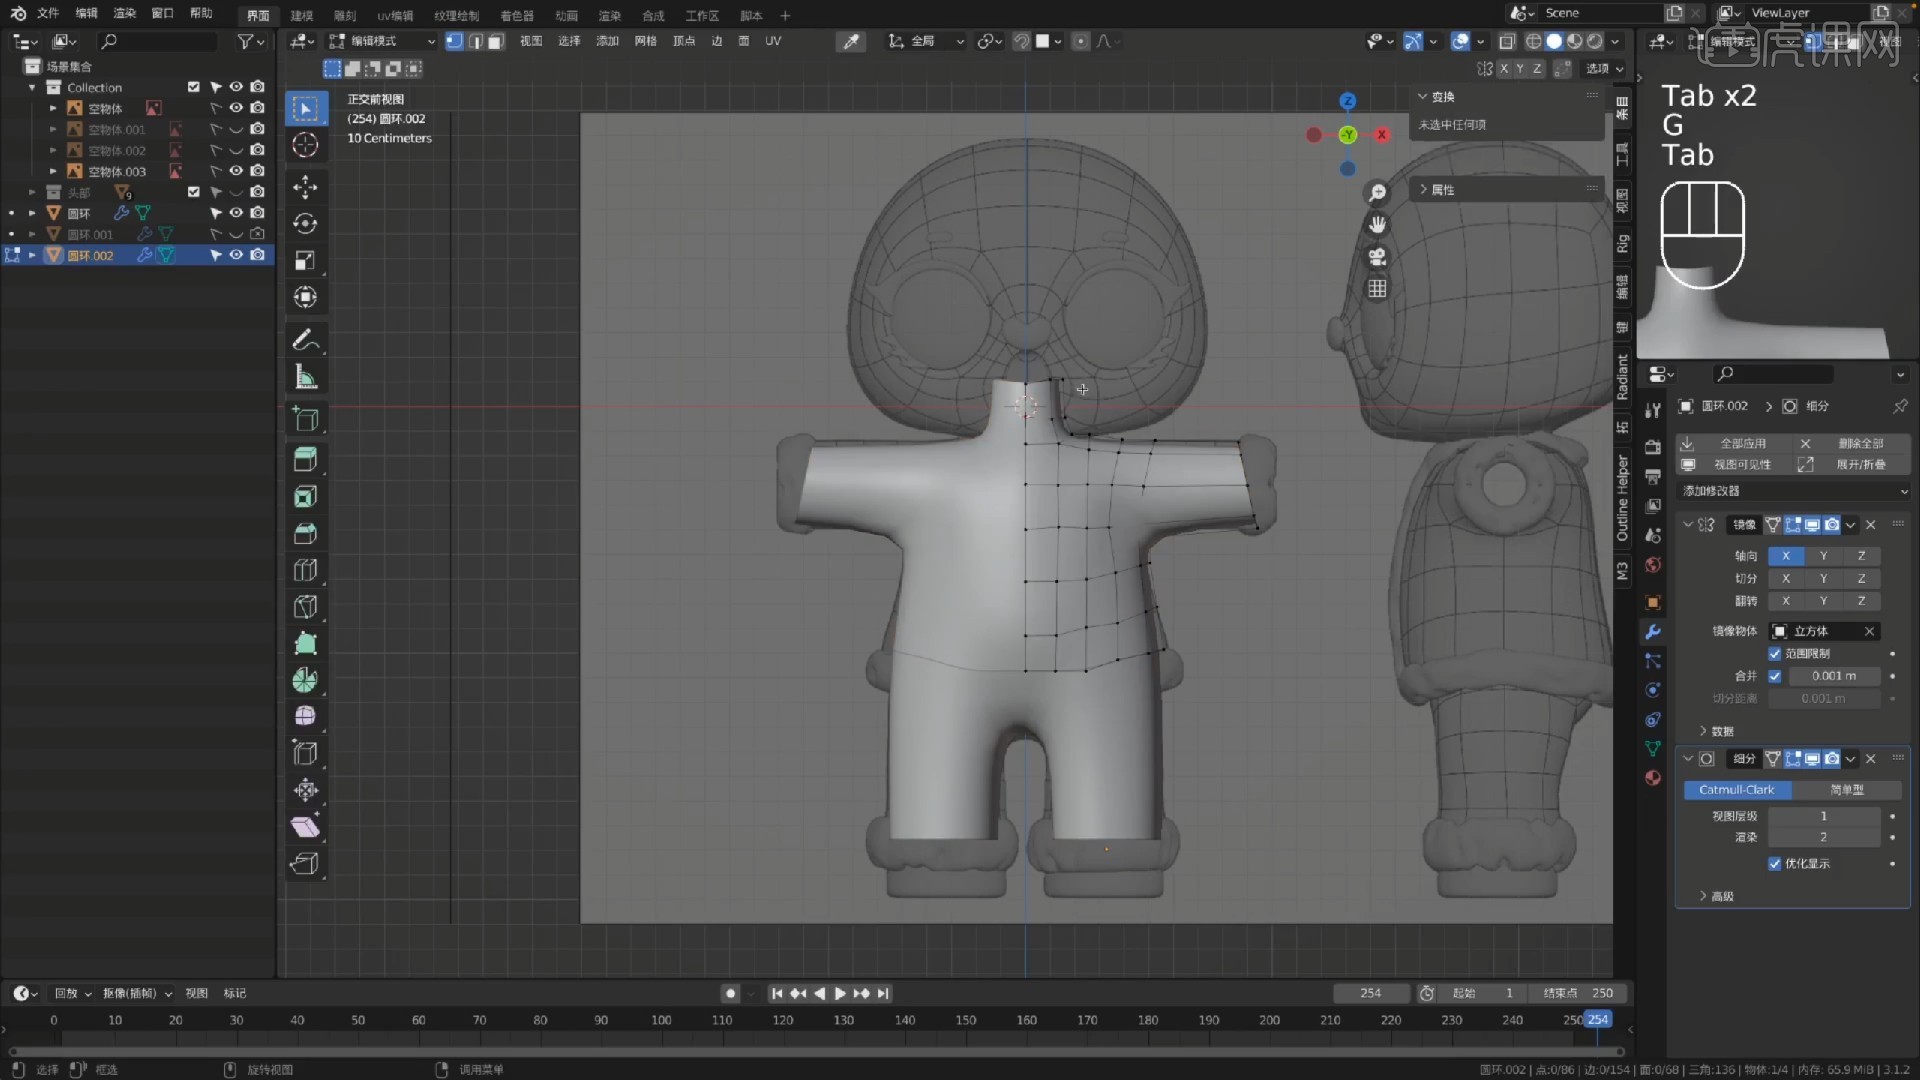This screenshot has height=1080, width=1920.
Task: Enable mirror 轴向 Y axis
Action: pyautogui.click(x=1824, y=556)
